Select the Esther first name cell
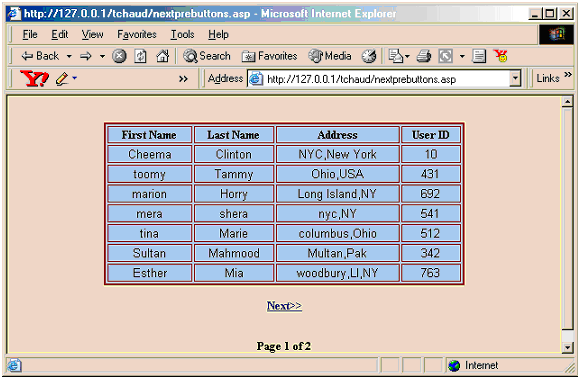Viewport: 581px width, 379px height. coord(149,273)
